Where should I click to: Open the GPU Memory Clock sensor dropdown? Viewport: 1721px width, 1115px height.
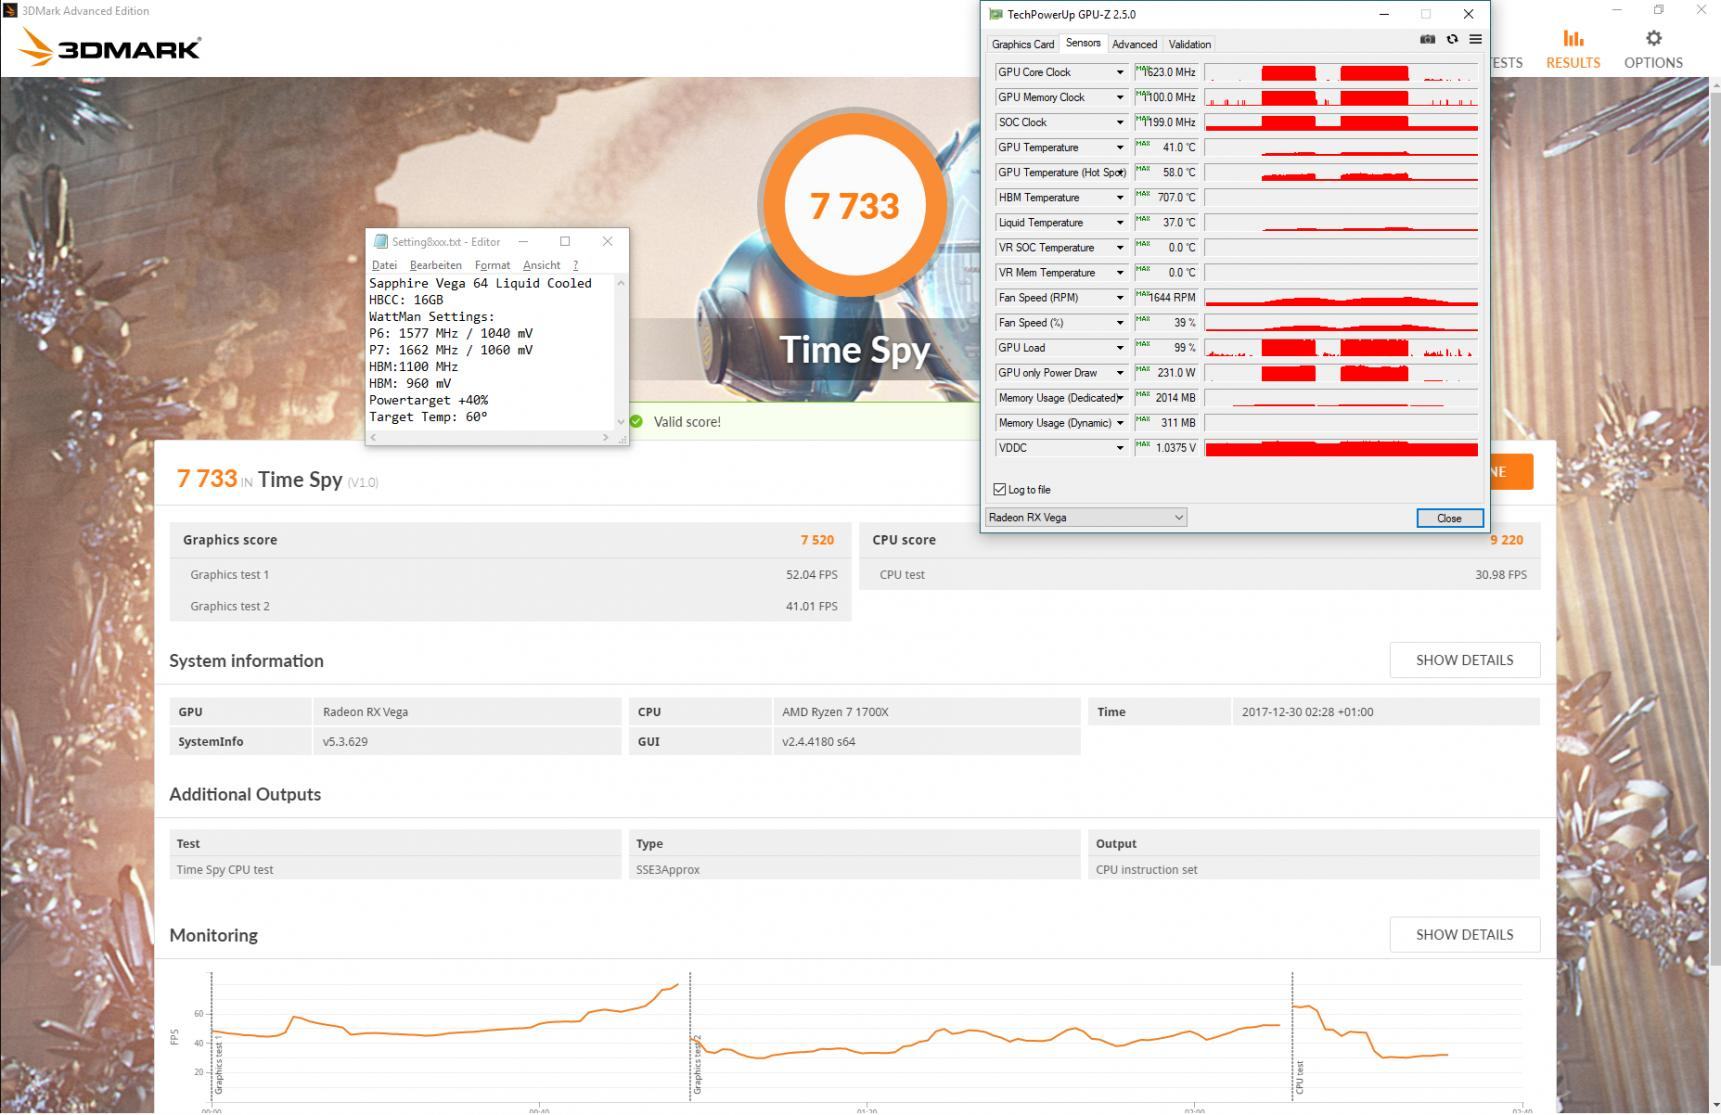[x=1119, y=97]
